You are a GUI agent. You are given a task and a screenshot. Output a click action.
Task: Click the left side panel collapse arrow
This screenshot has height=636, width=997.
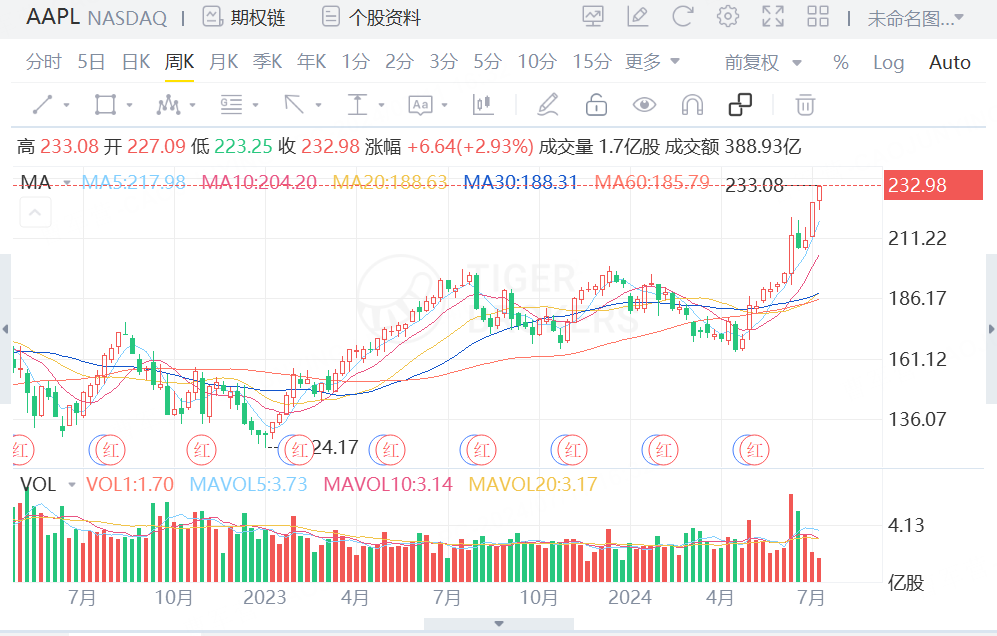(x=5, y=329)
